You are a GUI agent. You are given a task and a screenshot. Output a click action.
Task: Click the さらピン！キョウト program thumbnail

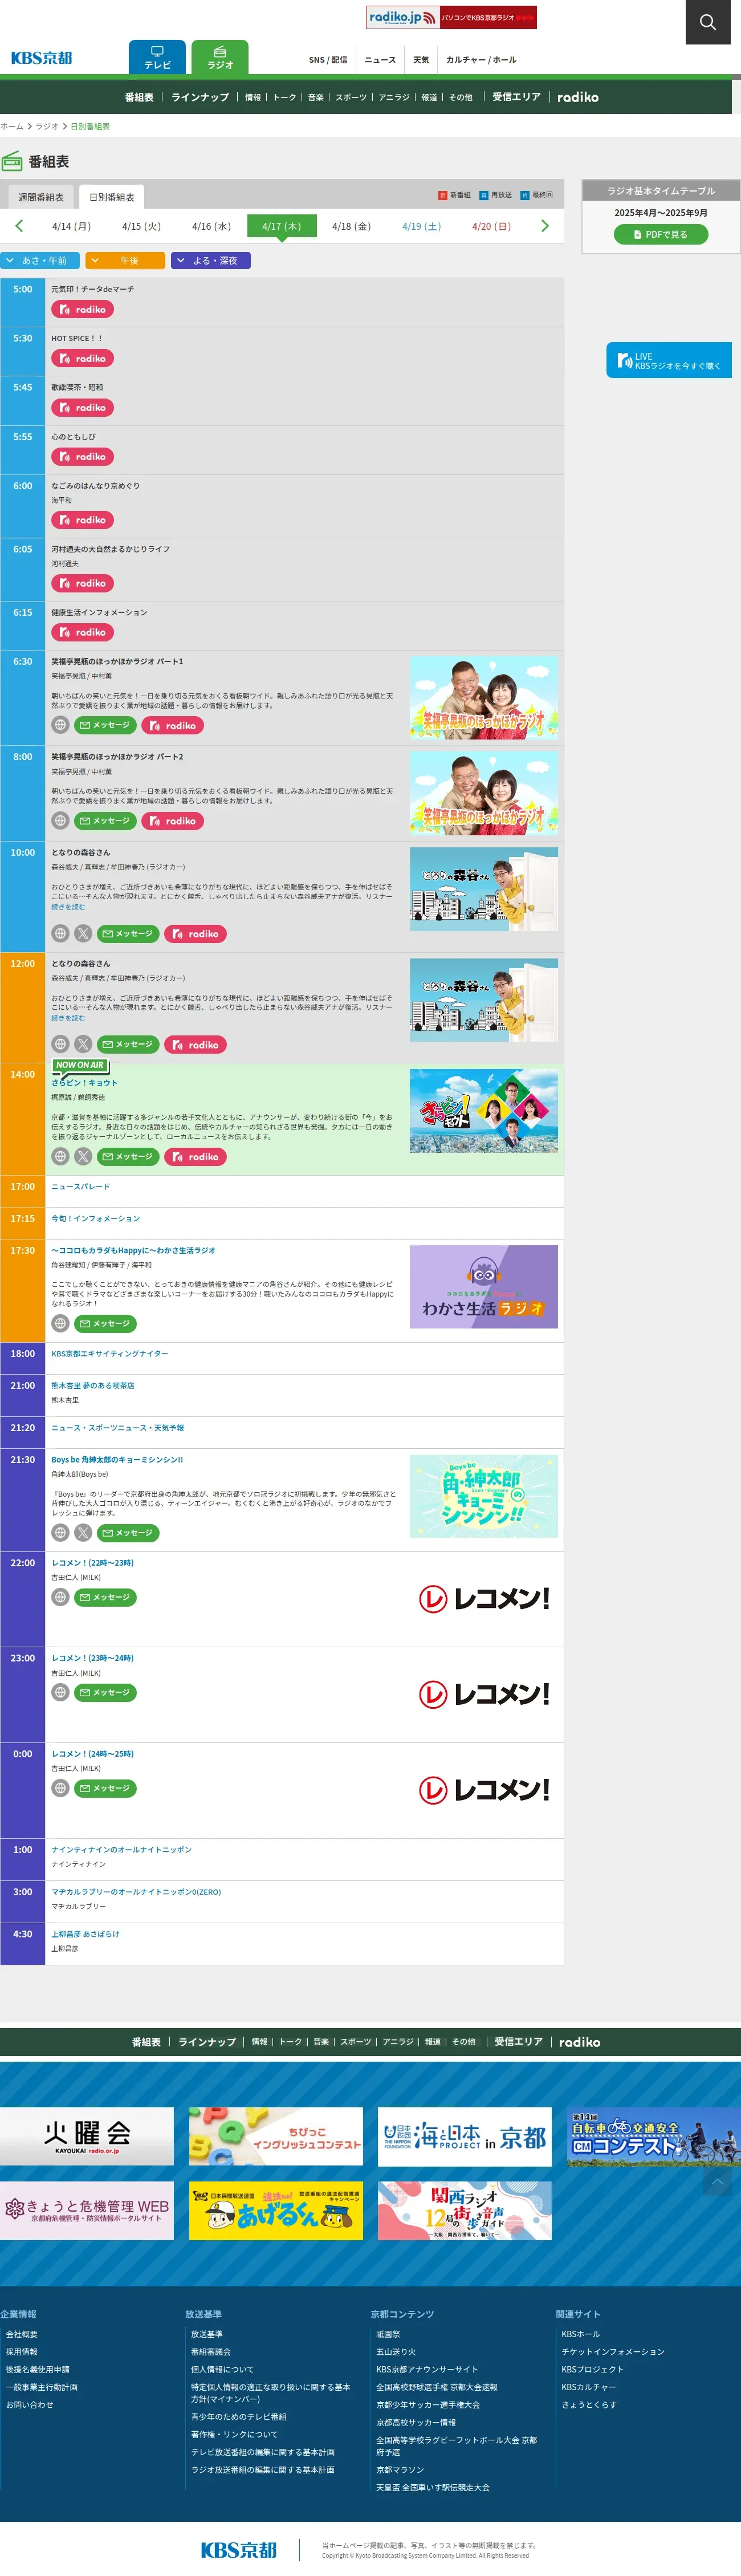pyautogui.click(x=484, y=1111)
